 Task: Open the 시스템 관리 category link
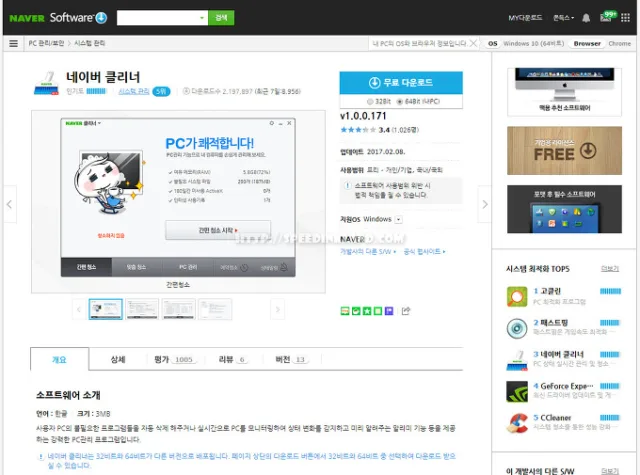134,91
